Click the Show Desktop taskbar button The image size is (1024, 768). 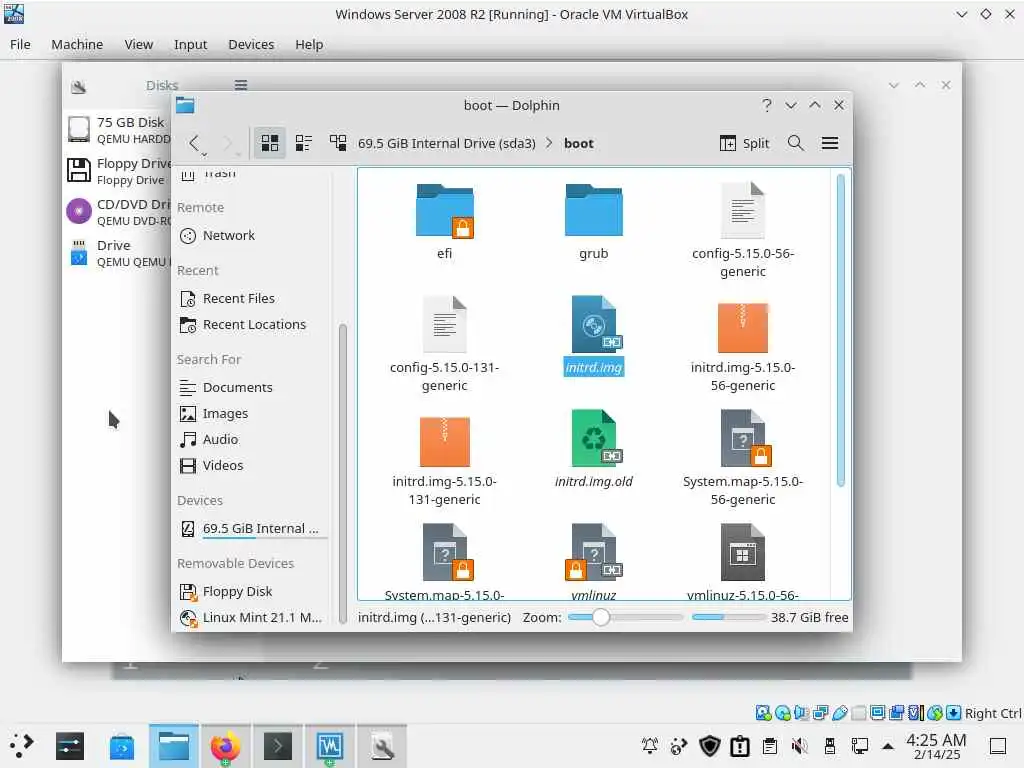tap(998, 746)
